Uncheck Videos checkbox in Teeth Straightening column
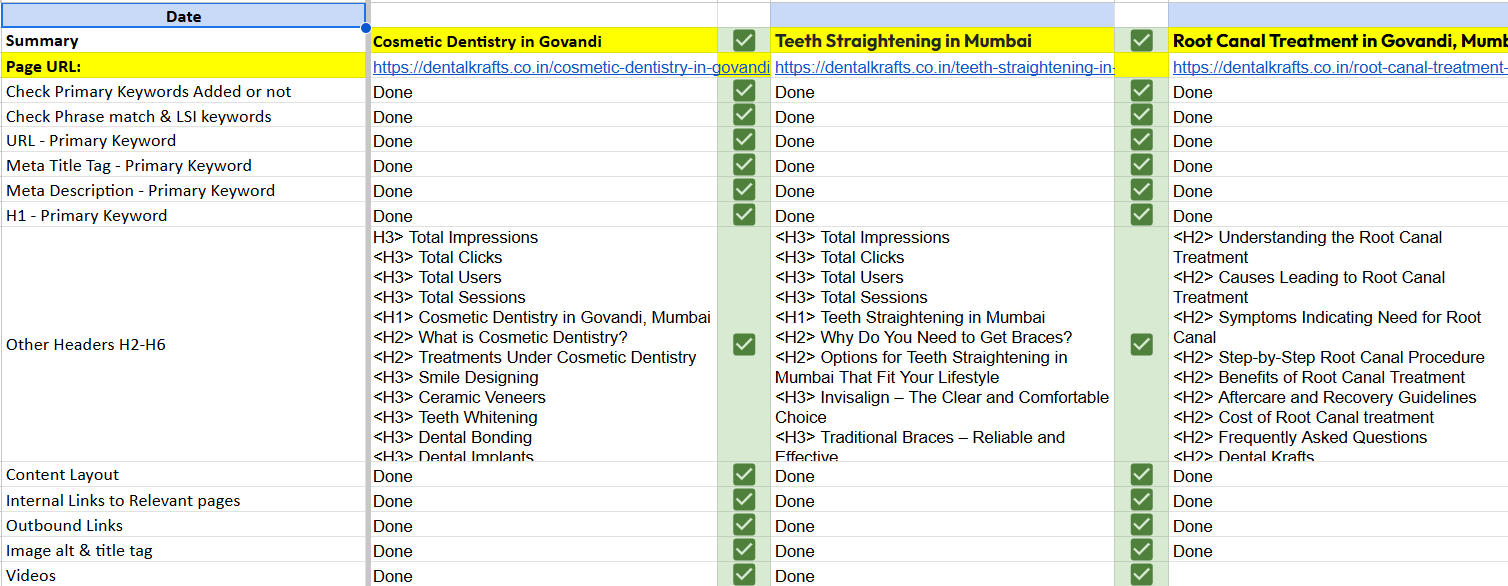1508x586 pixels. pyautogui.click(x=1141, y=575)
